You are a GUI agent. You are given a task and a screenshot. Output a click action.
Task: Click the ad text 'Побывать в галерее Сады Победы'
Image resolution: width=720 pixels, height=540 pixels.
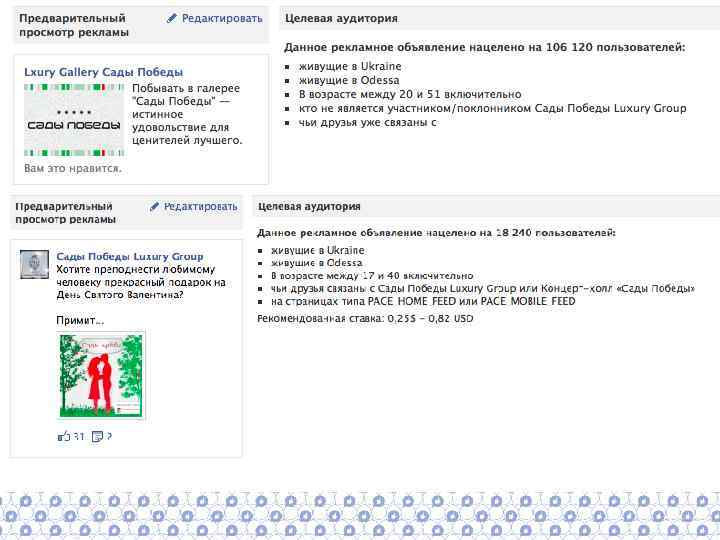[187, 114]
